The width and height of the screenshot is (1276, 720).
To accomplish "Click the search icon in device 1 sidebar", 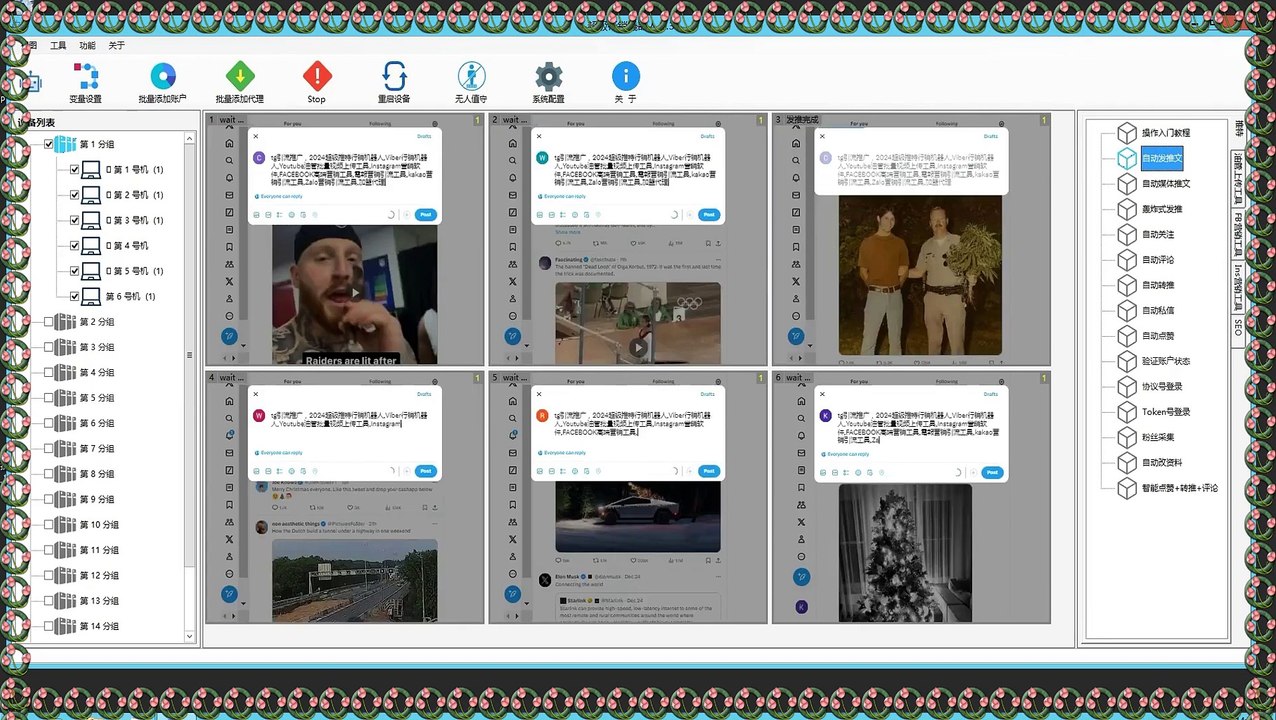I will point(230,161).
